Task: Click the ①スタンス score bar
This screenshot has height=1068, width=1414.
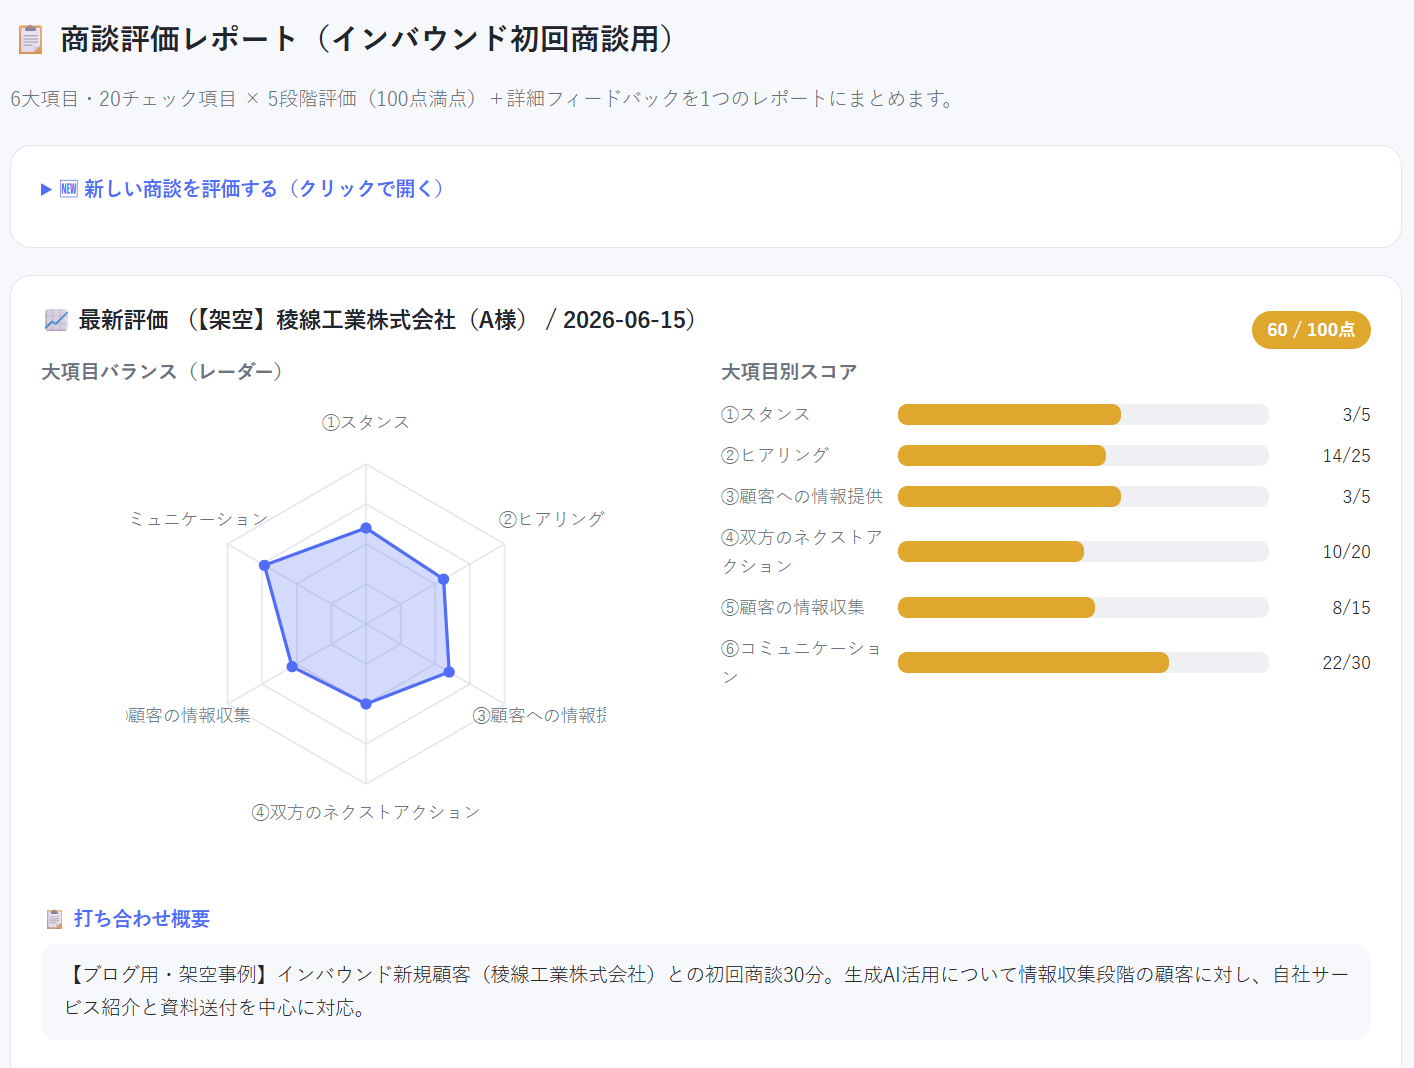Action: 1083,415
